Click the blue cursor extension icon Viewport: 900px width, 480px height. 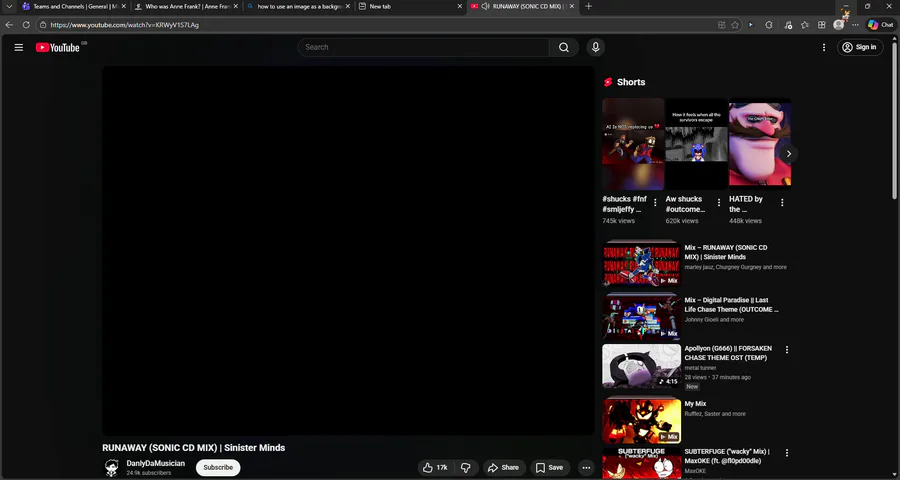click(751, 25)
